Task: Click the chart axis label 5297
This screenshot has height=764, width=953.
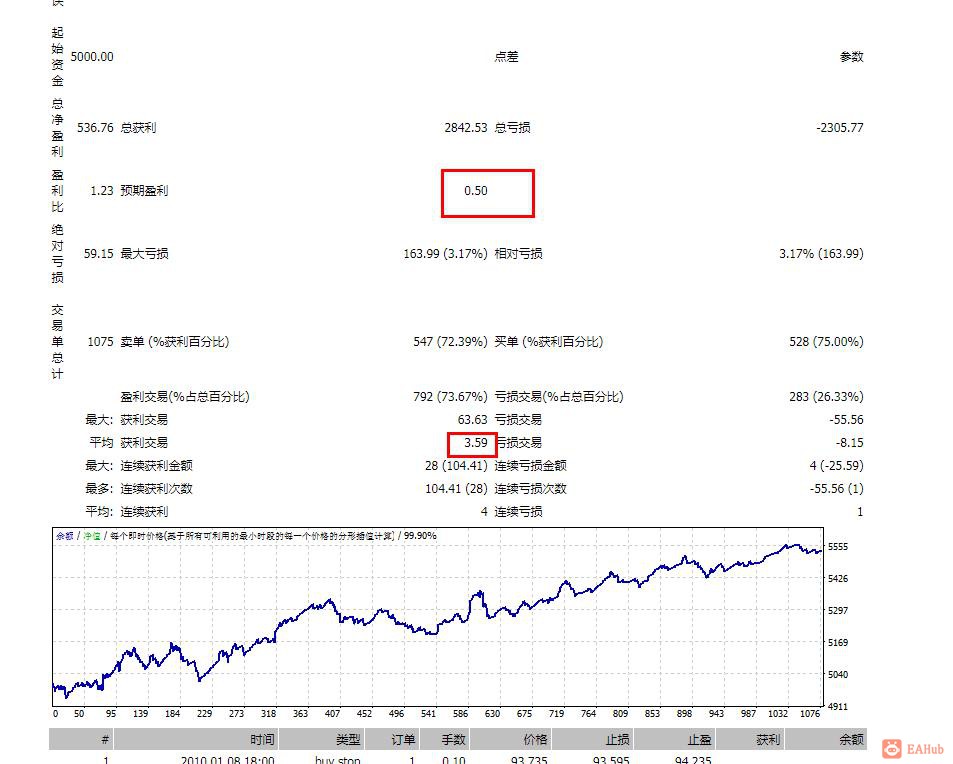Action: pyautogui.click(x=838, y=611)
